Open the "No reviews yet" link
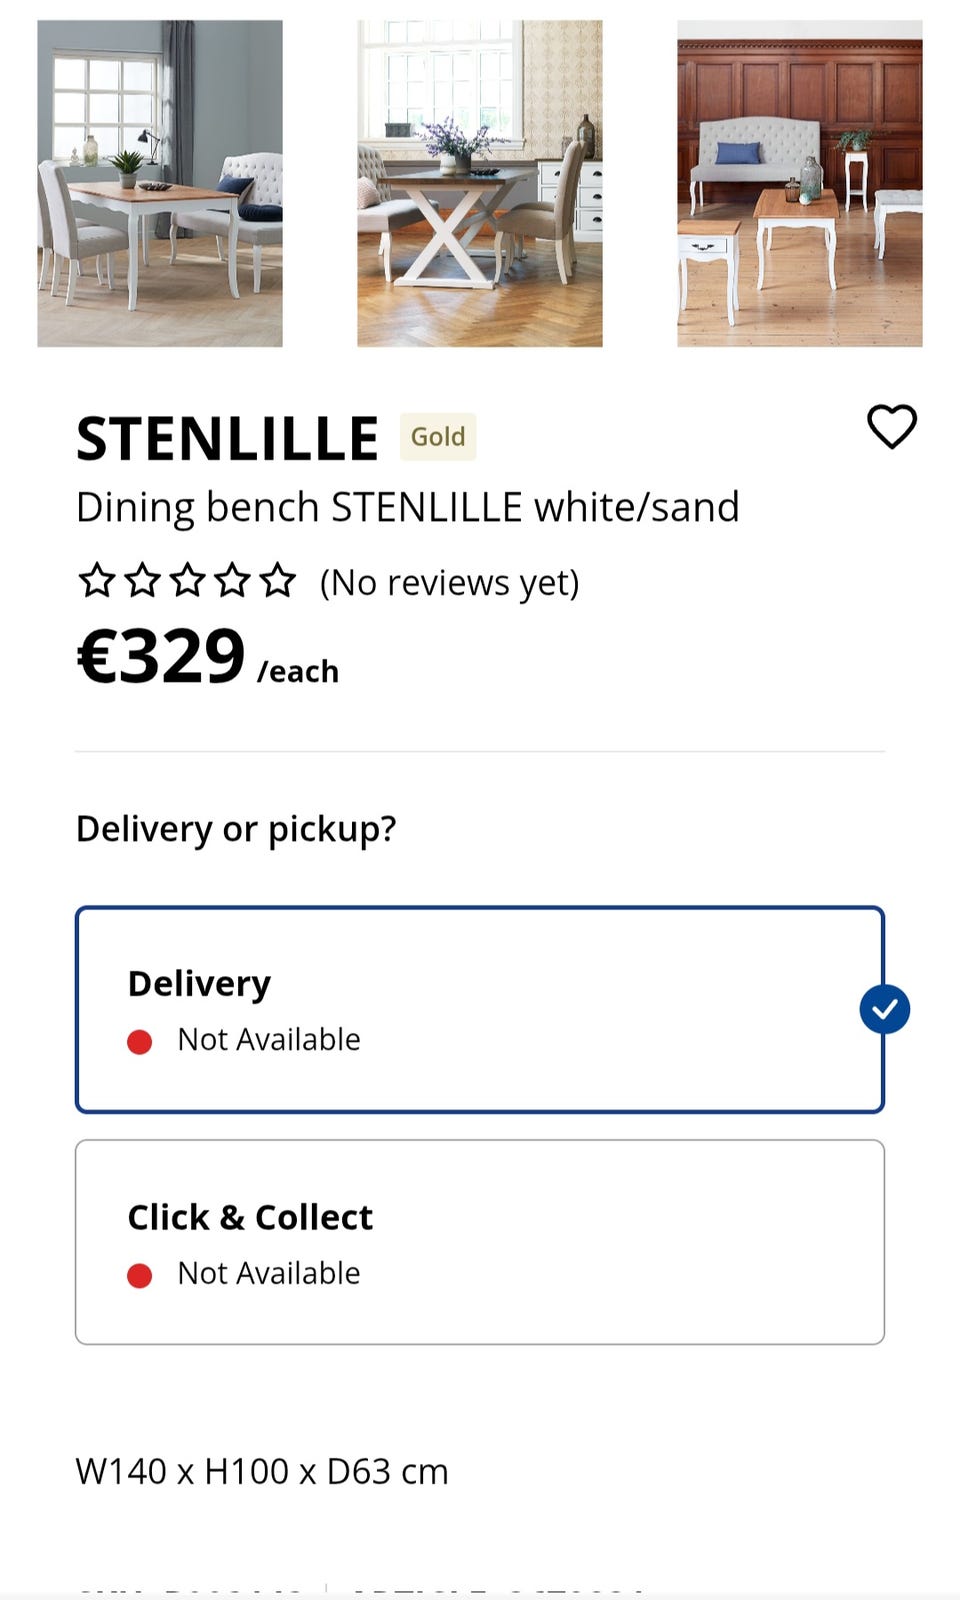This screenshot has height=1600, width=960. (x=449, y=582)
